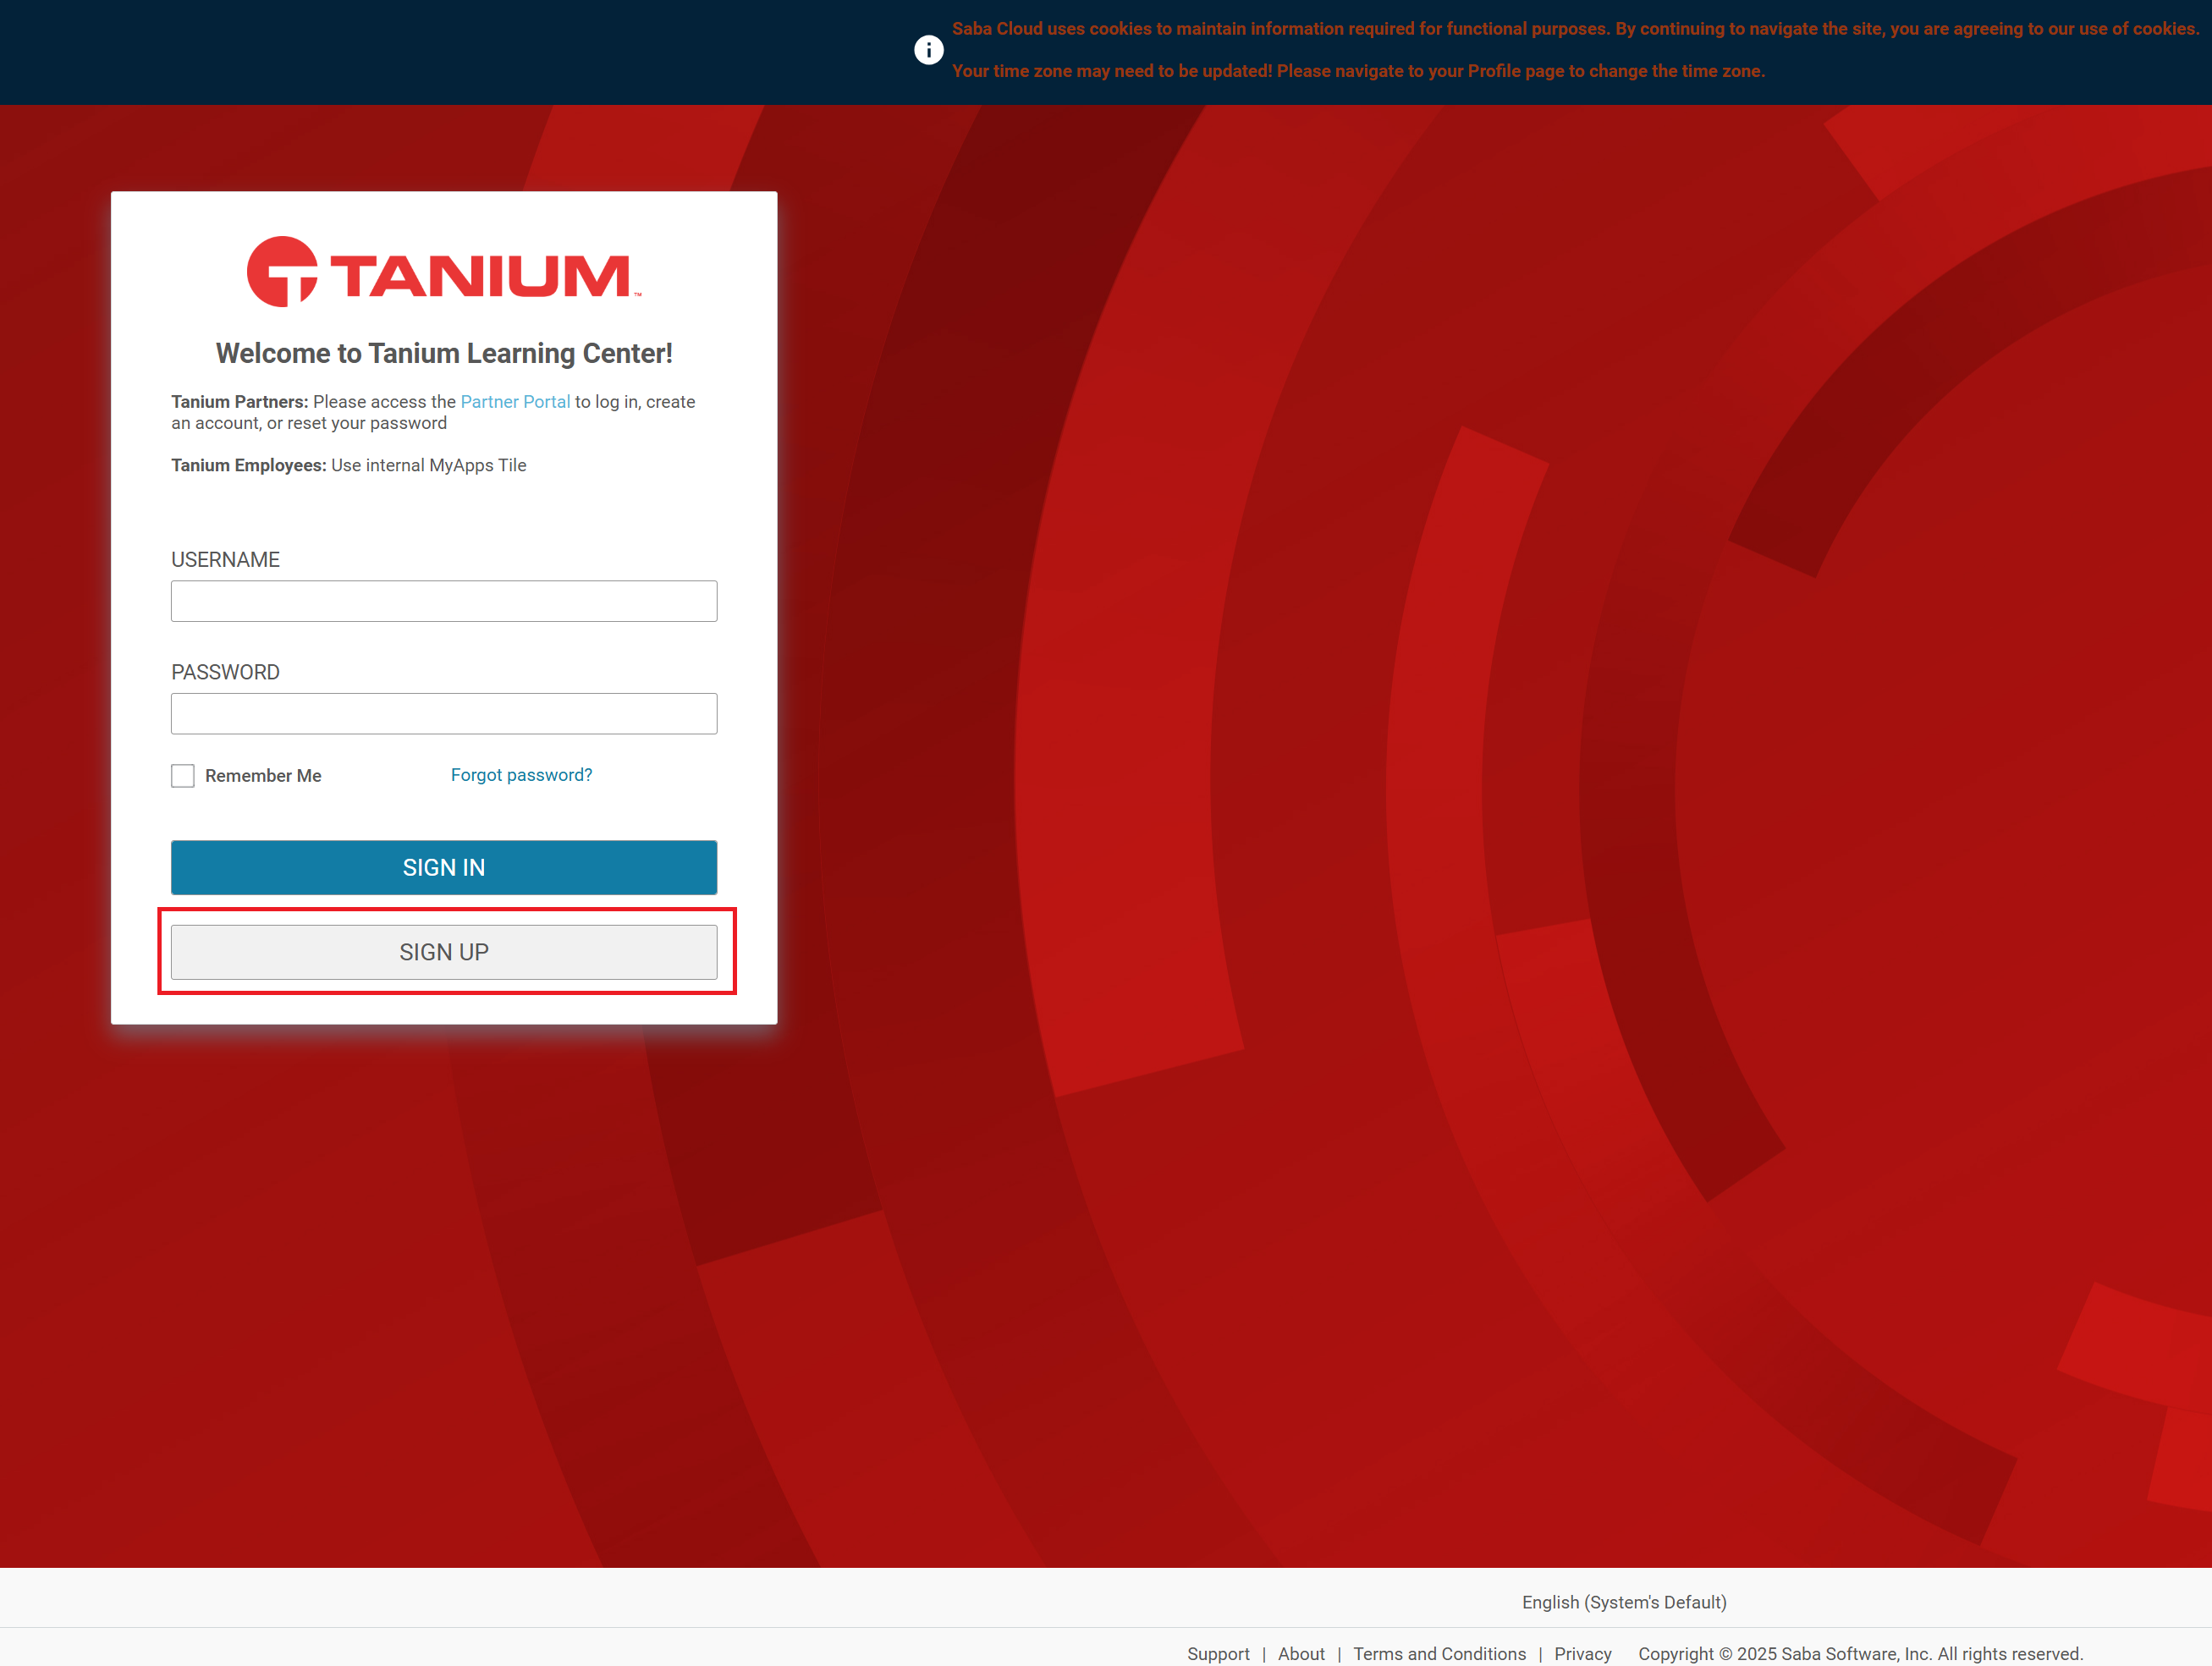Open the Forgot password? link

[521, 775]
